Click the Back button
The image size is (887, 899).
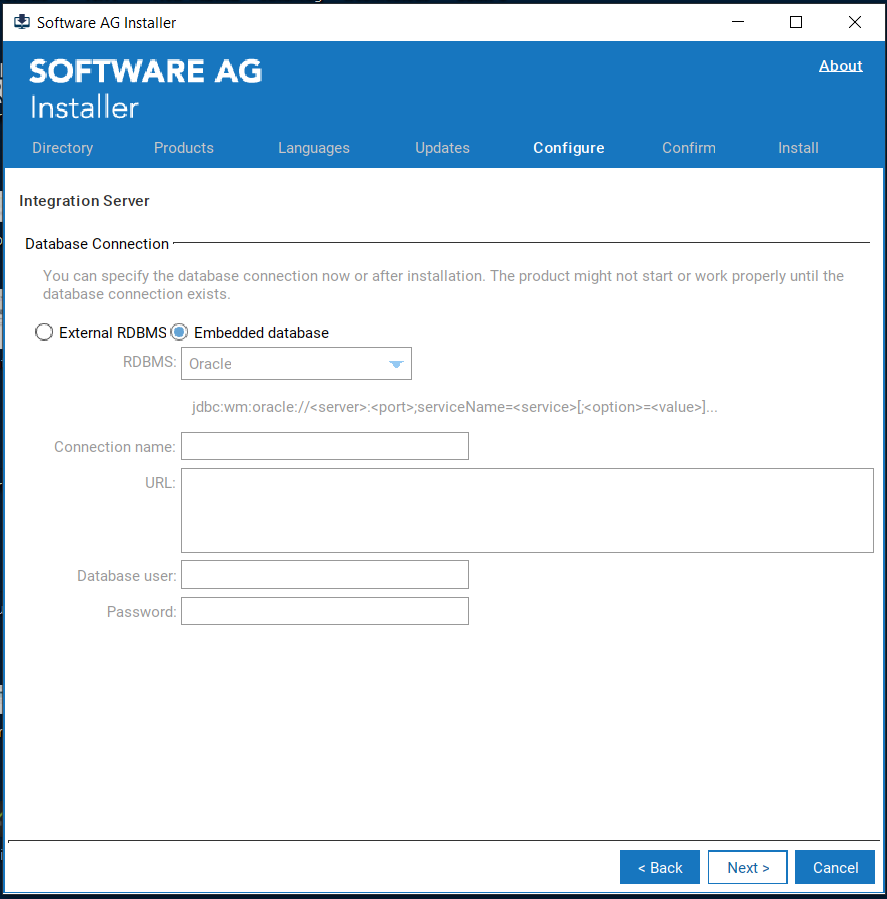click(x=659, y=867)
